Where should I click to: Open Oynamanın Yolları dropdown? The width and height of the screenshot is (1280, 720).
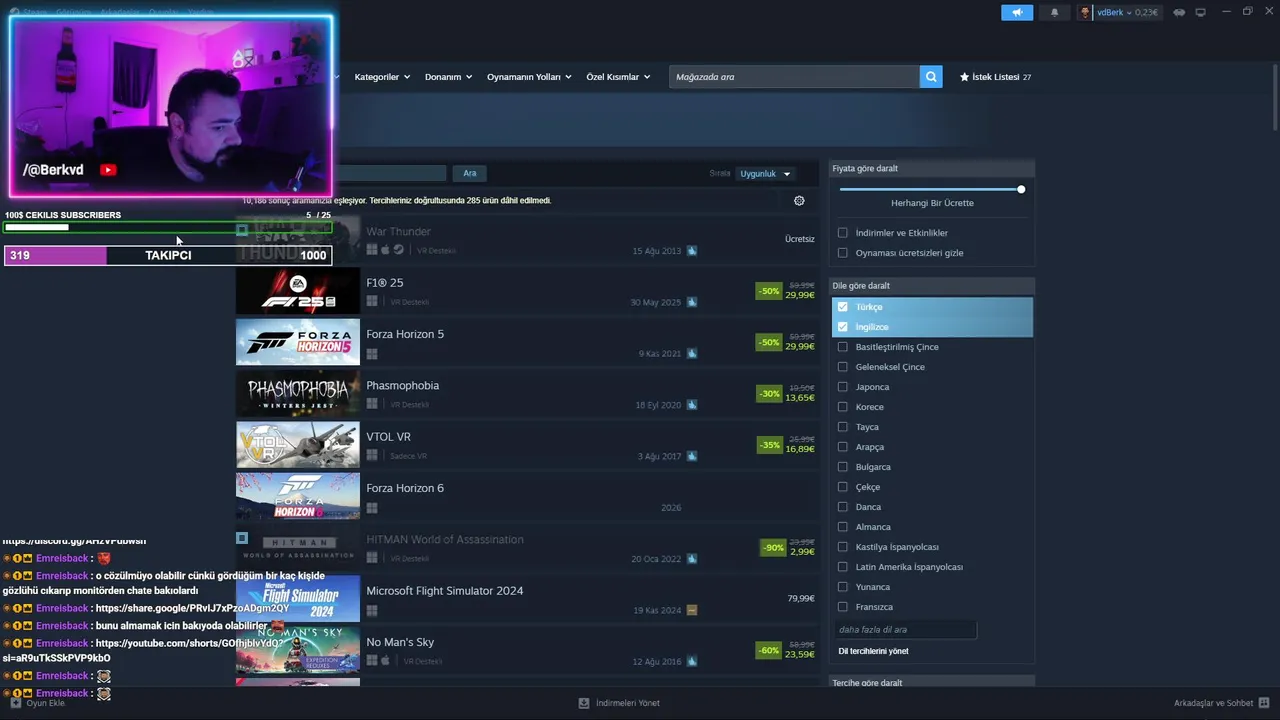529,77
